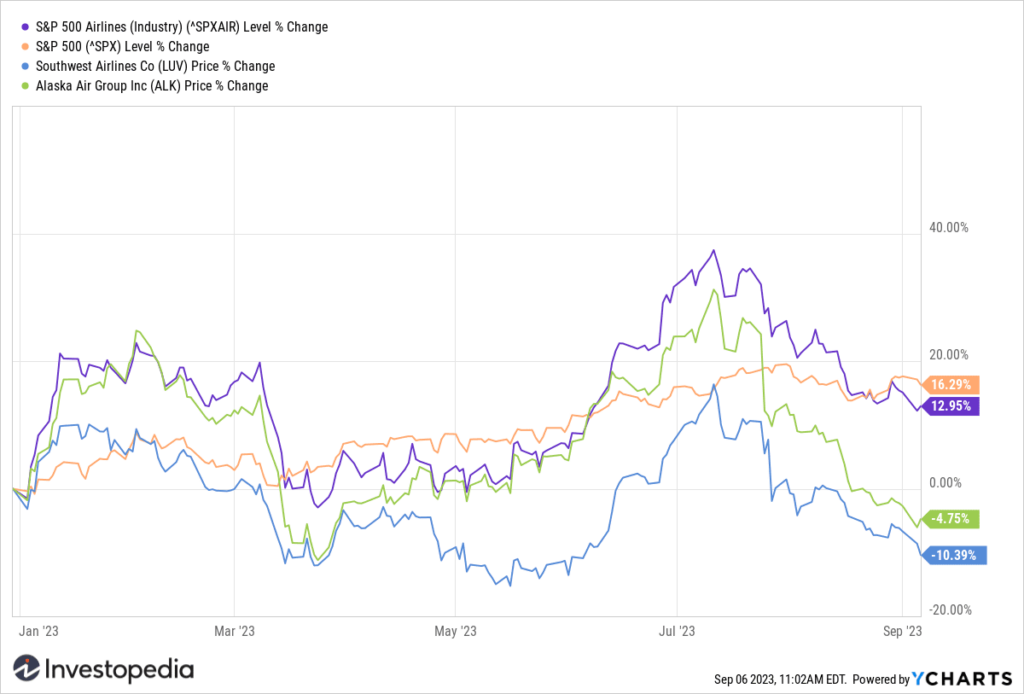Click the Investopedia logo icon
The height and width of the screenshot is (694, 1024).
[26, 669]
